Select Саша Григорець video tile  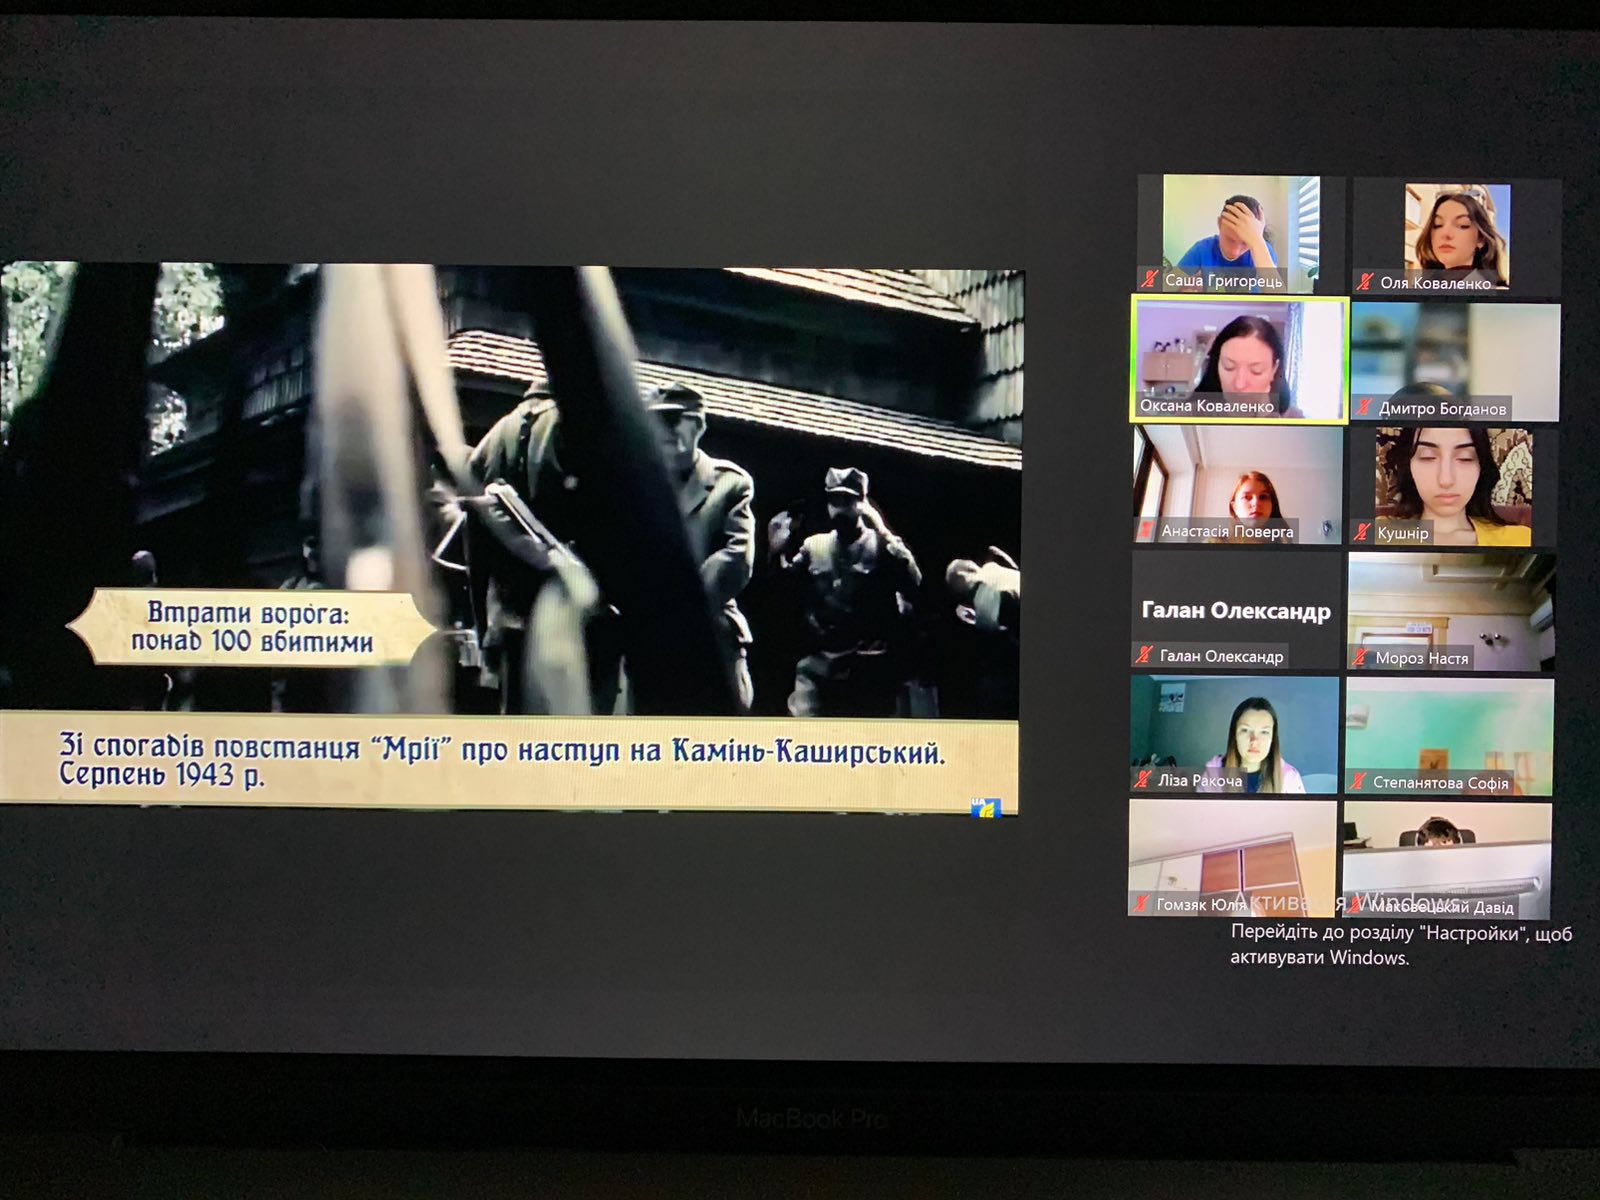[1241, 234]
